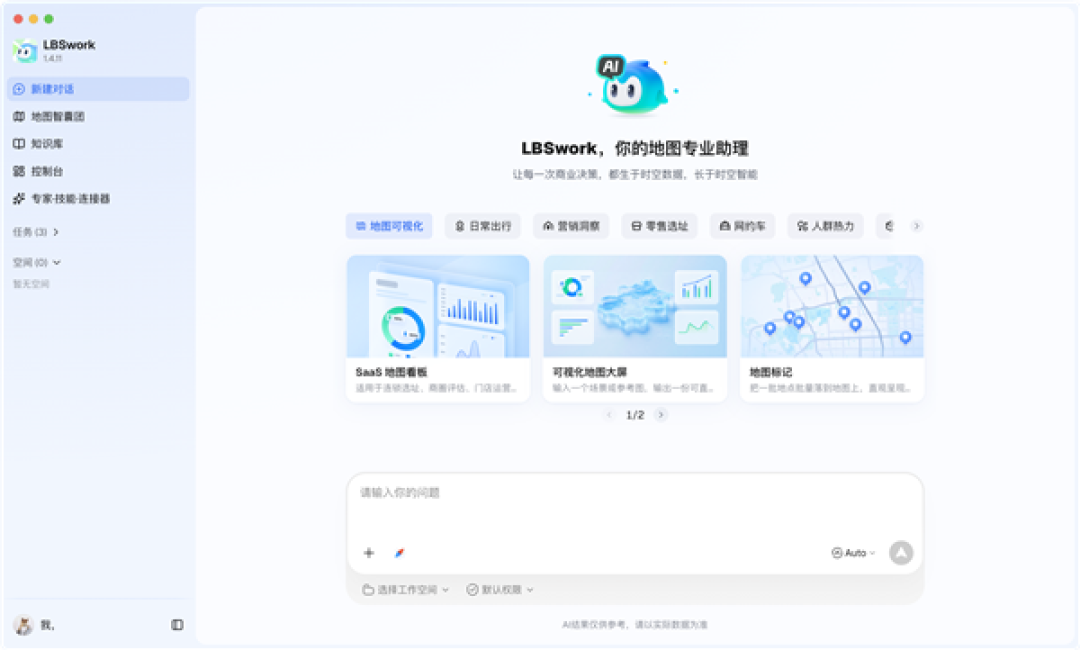The height and width of the screenshot is (650, 1080).
Task: Click the plus attachment icon in the input box
Action: coord(368,553)
